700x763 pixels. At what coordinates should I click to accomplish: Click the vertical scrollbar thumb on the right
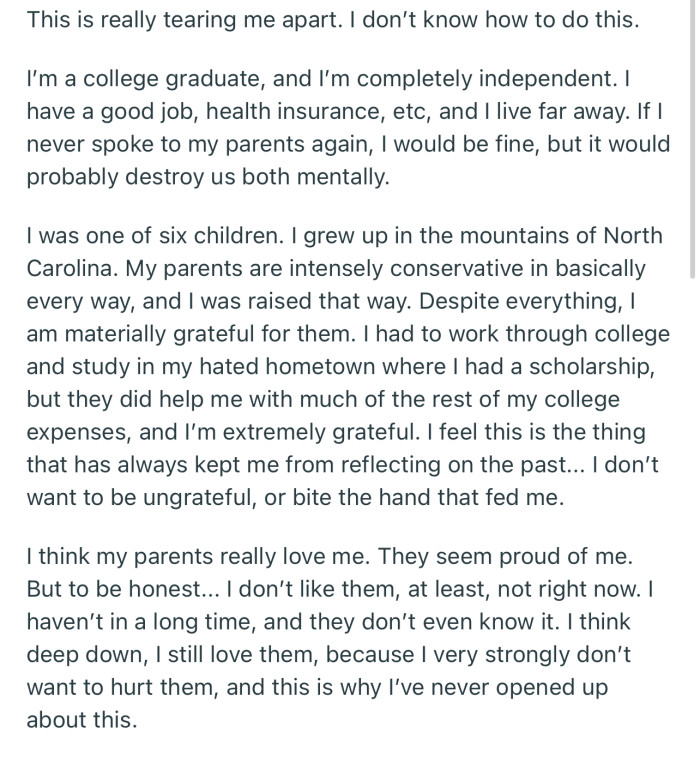pyautogui.click(x=693, y=140)
